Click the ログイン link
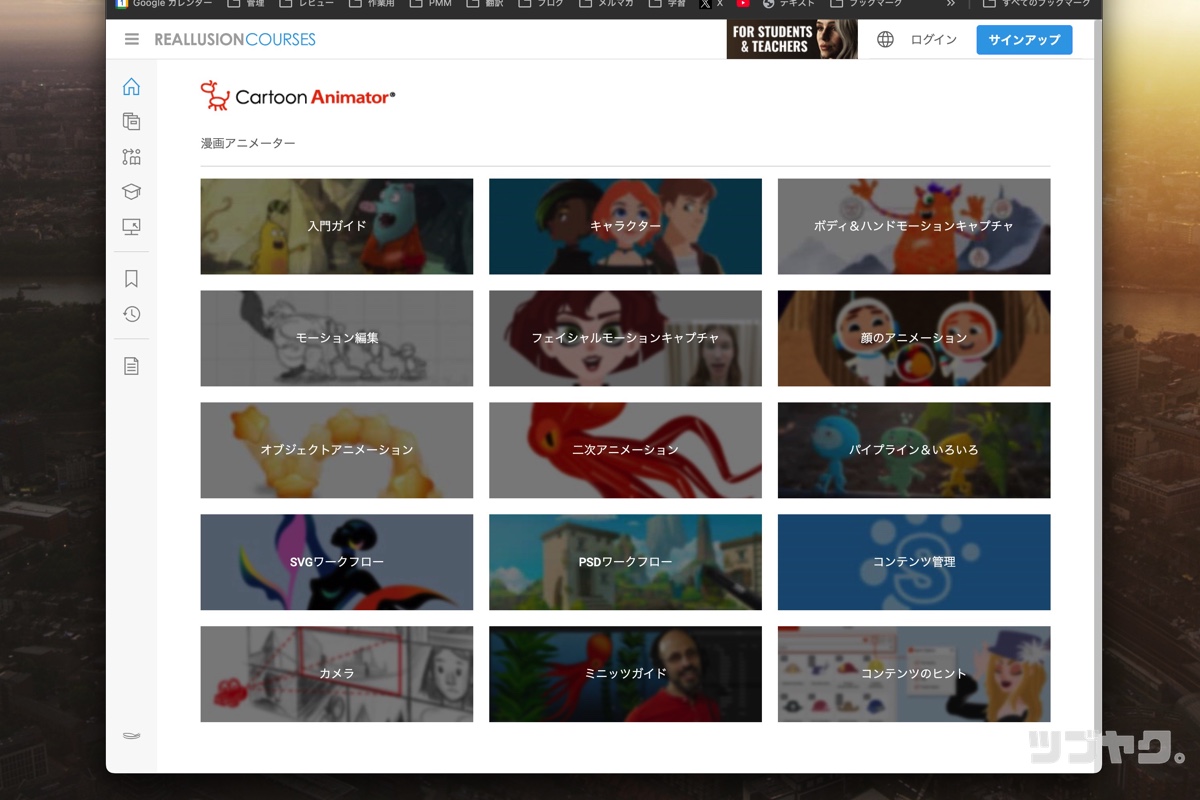Viewport: 1200px width, 800px height. (x=933, y=40)
